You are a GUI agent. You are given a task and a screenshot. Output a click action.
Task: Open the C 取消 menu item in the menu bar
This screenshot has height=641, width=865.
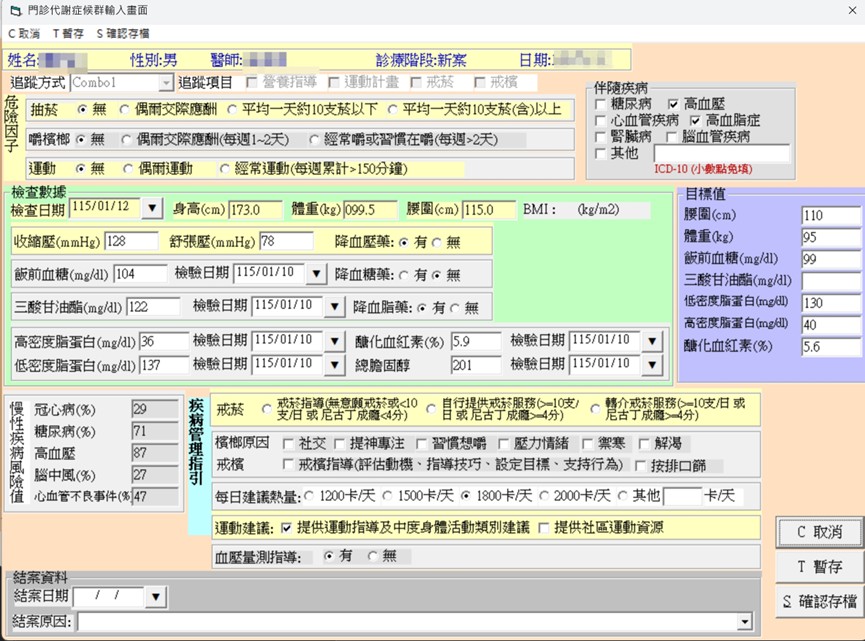[24, 33]
